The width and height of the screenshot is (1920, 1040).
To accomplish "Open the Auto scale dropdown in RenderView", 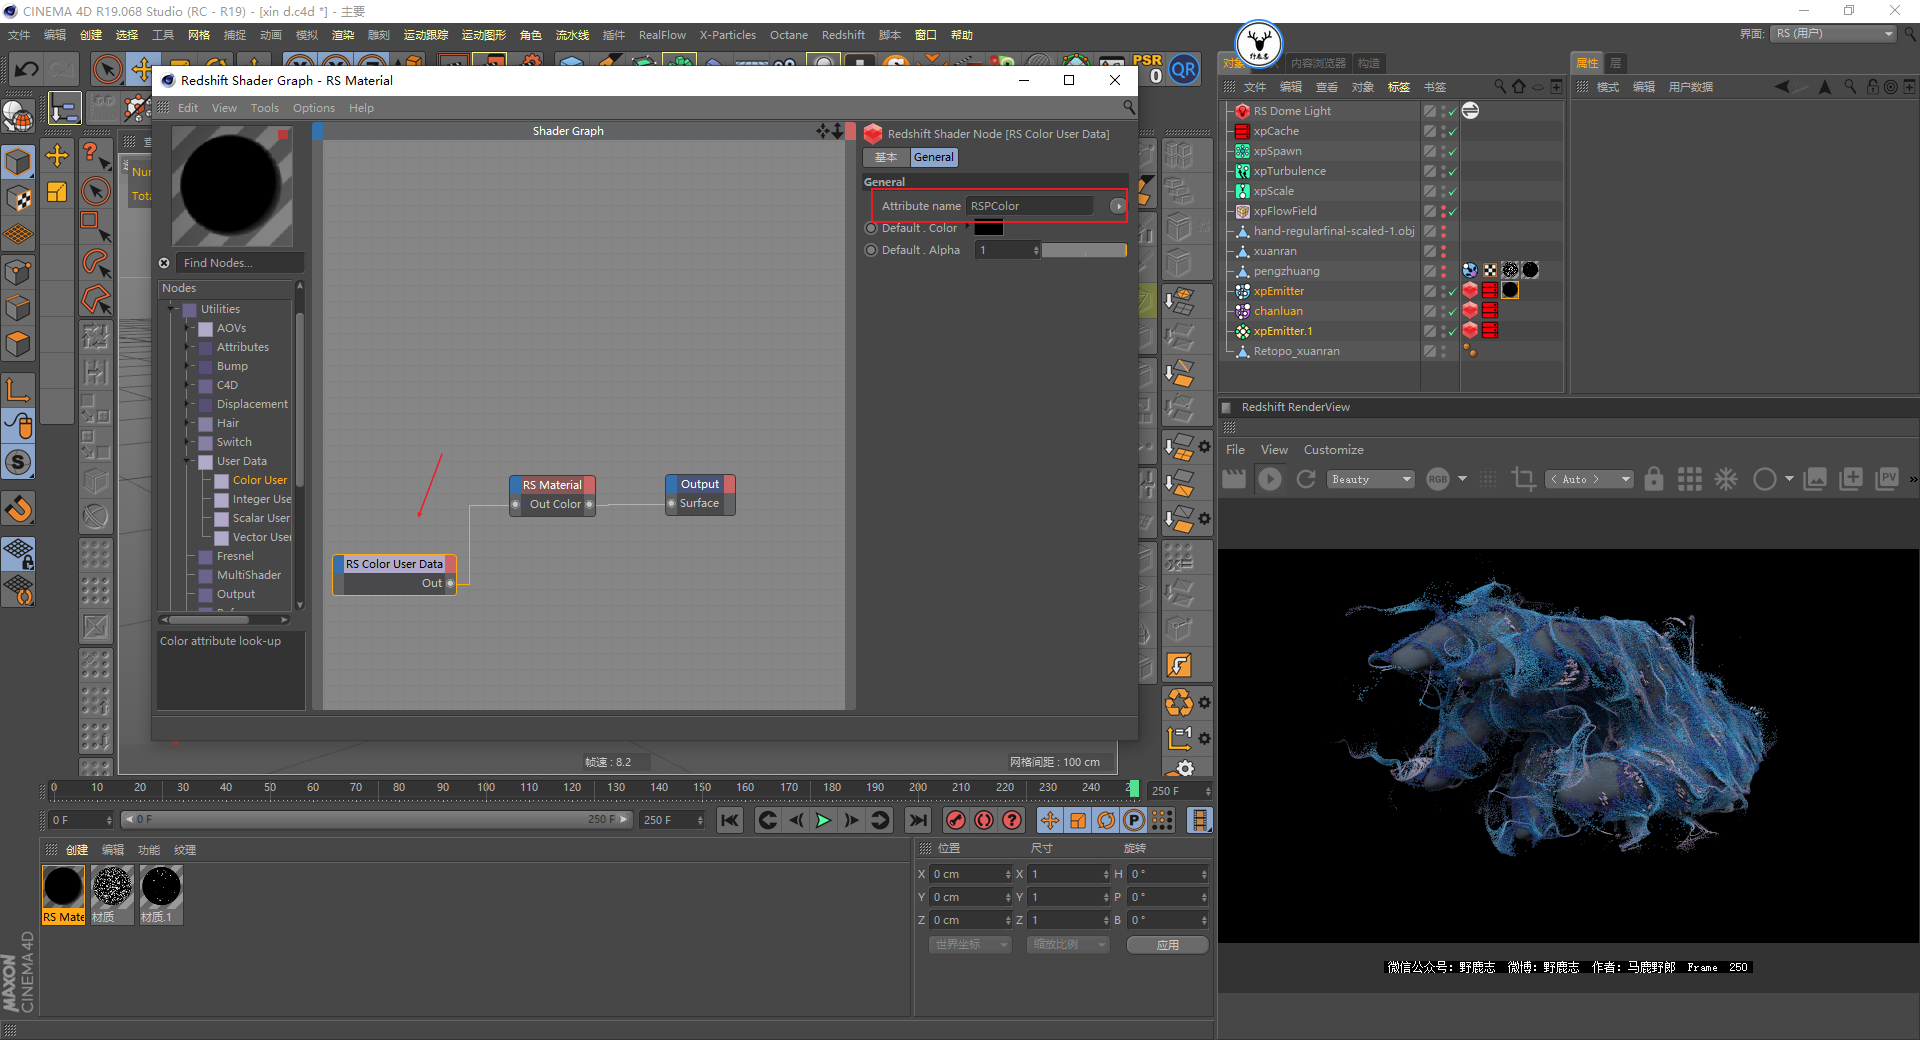I will pyautogui.click(x=1589, y=479).
